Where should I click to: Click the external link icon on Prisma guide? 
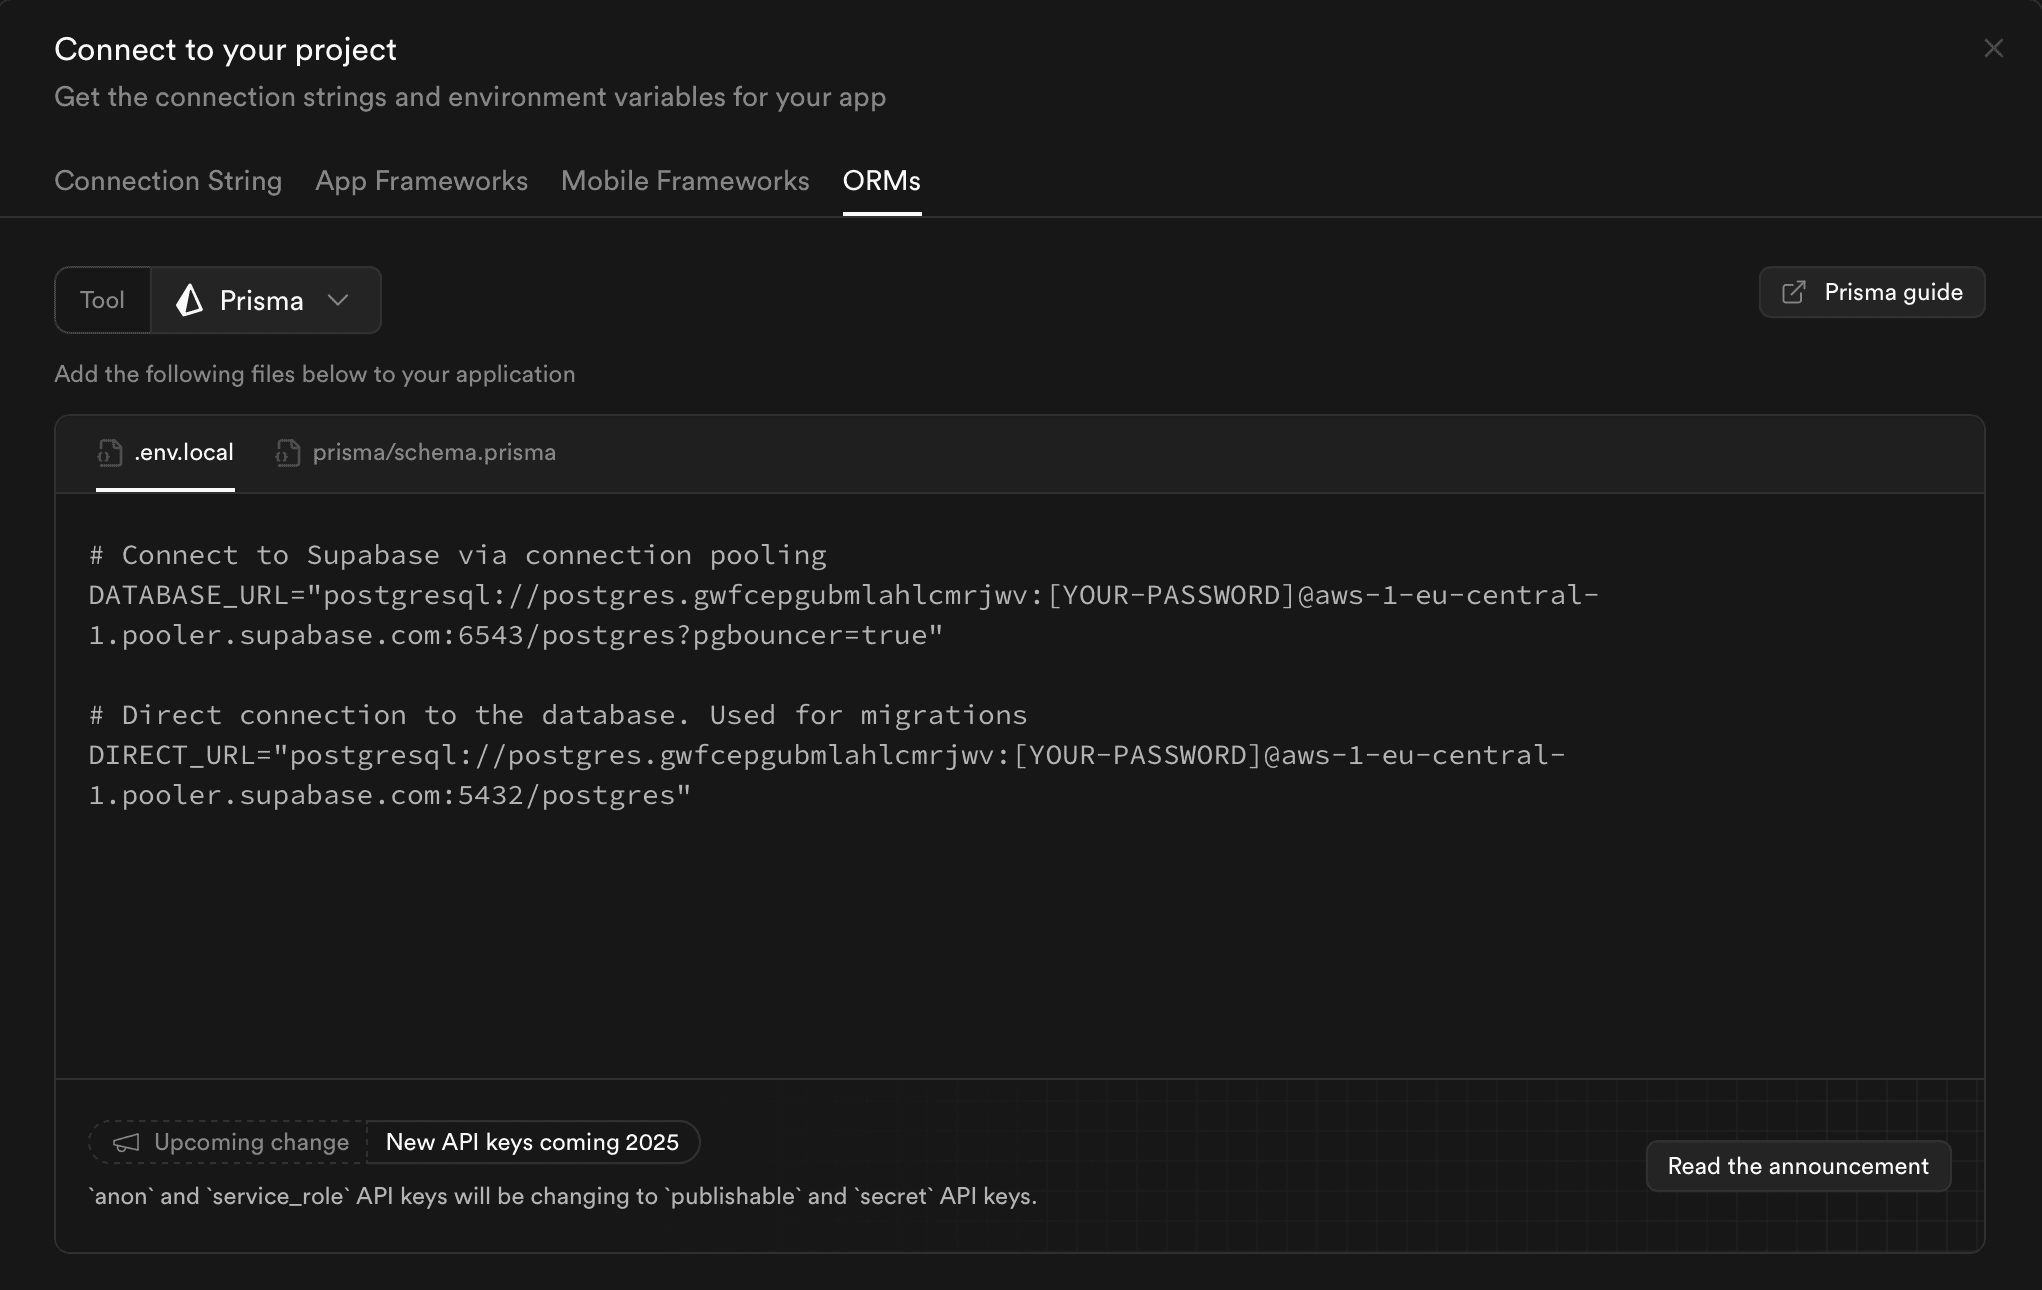tap(1794, 292)
